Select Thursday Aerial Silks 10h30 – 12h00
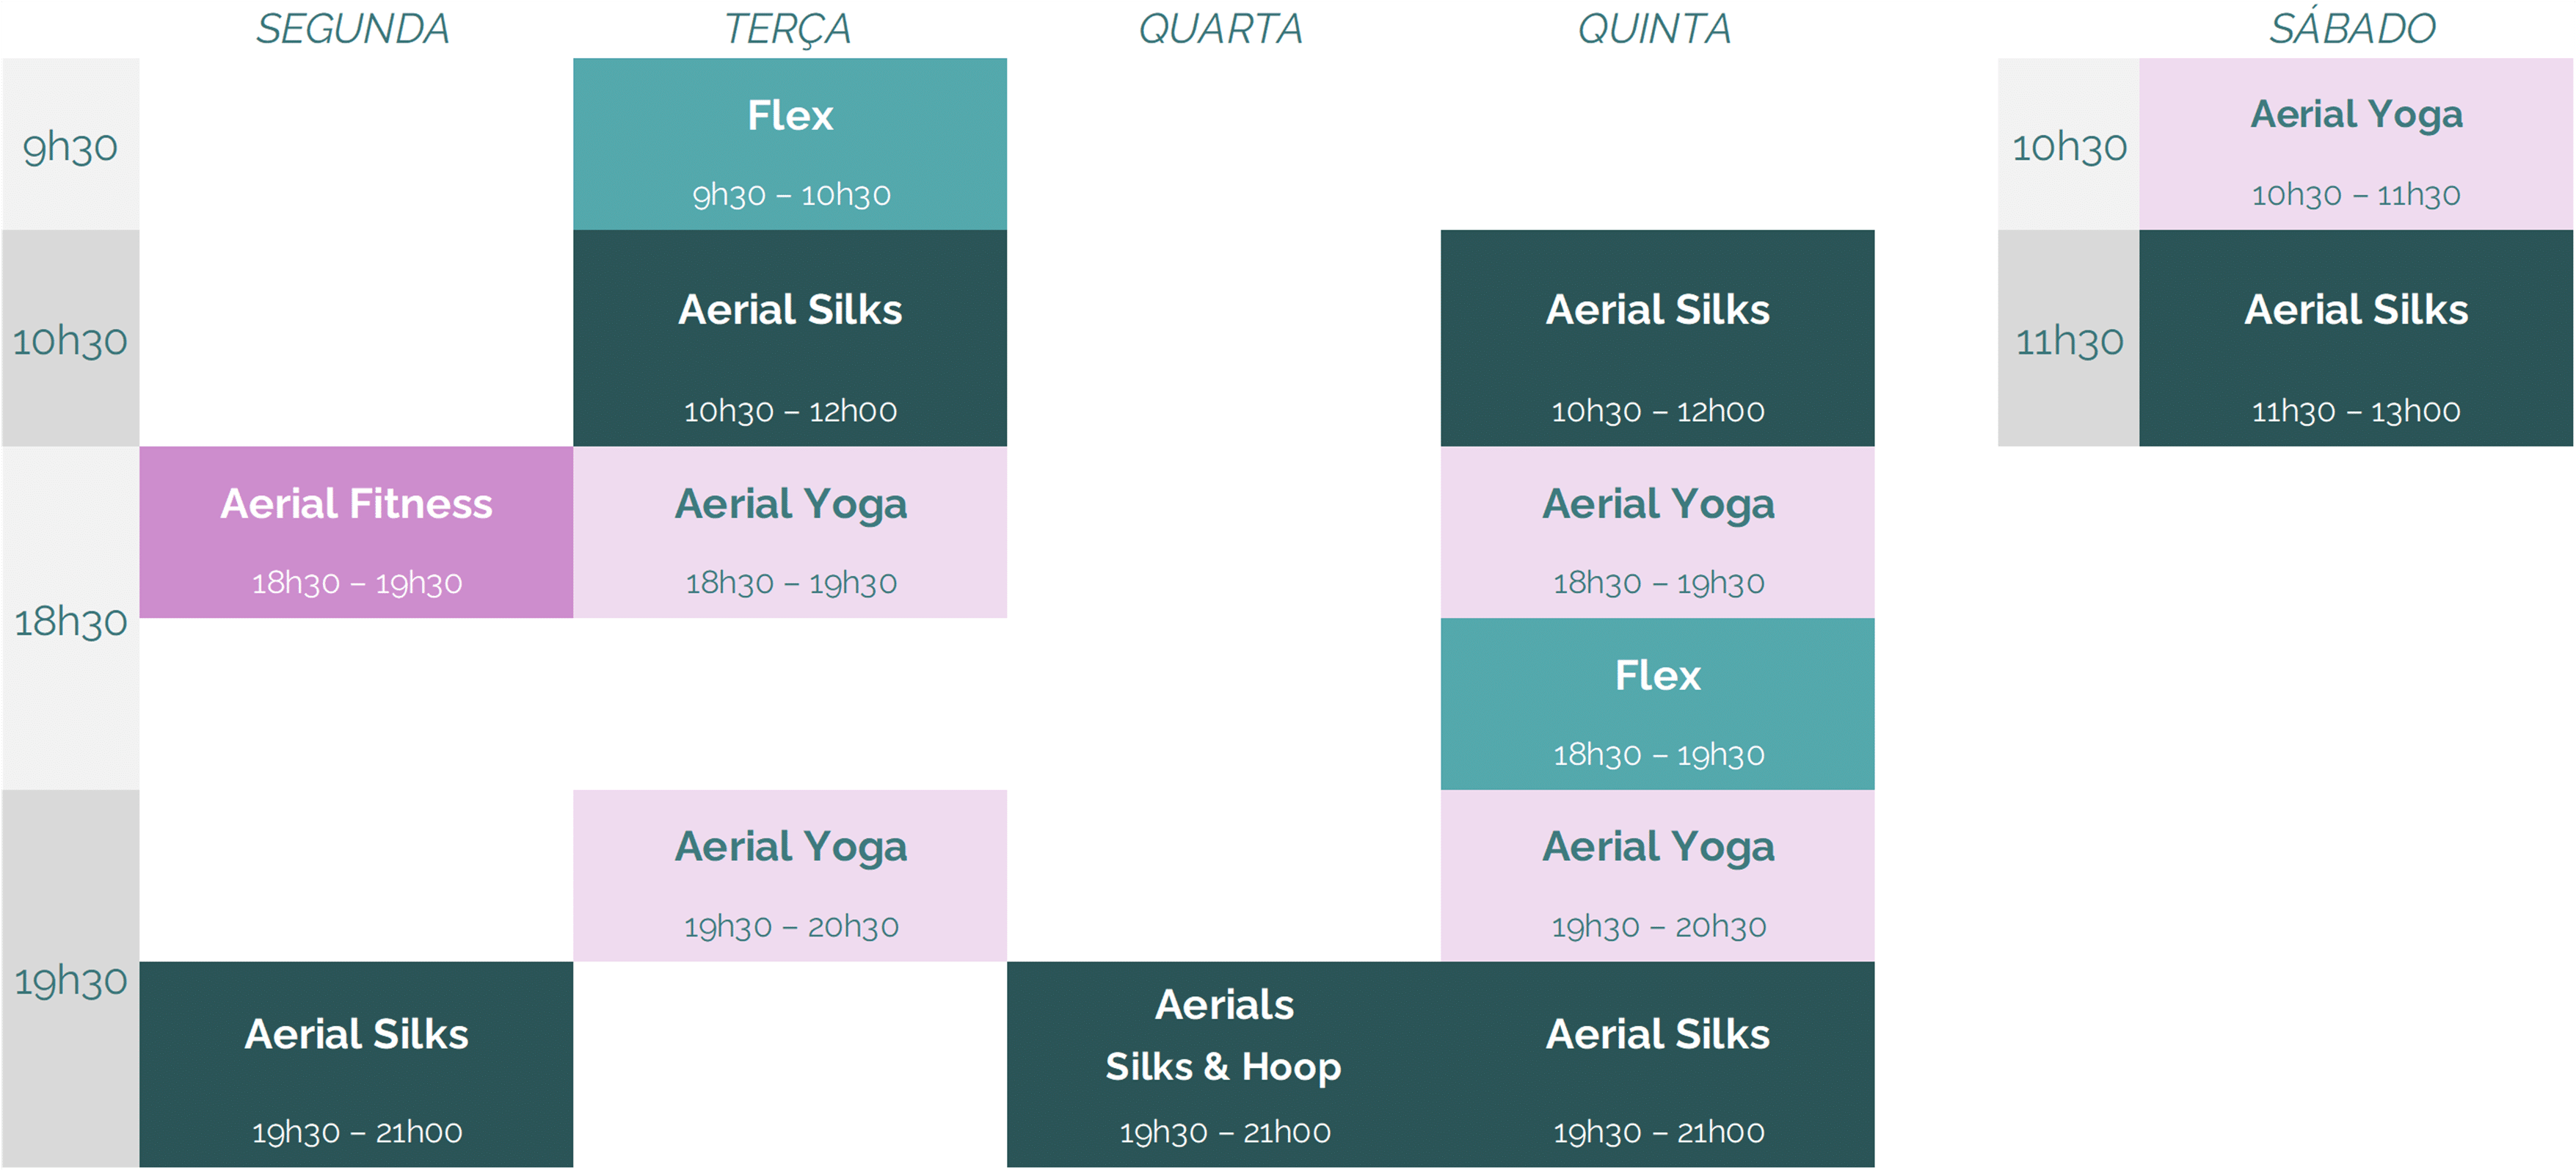 coord(1657,339)
